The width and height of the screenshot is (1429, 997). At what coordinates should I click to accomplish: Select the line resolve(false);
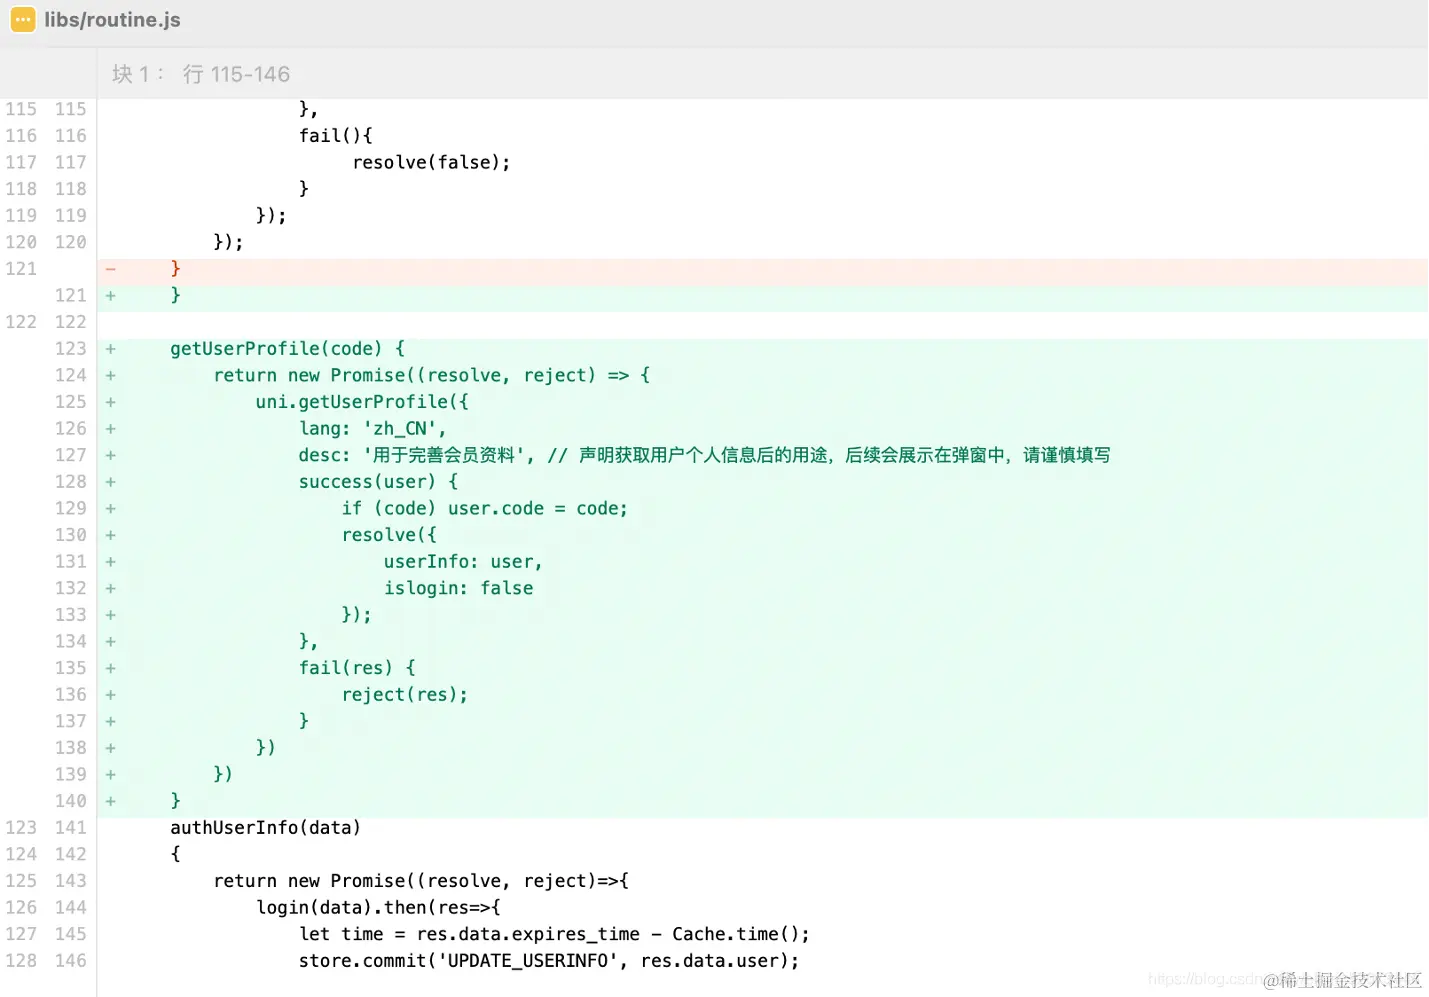pyautogui.click(x=432, y=162)
